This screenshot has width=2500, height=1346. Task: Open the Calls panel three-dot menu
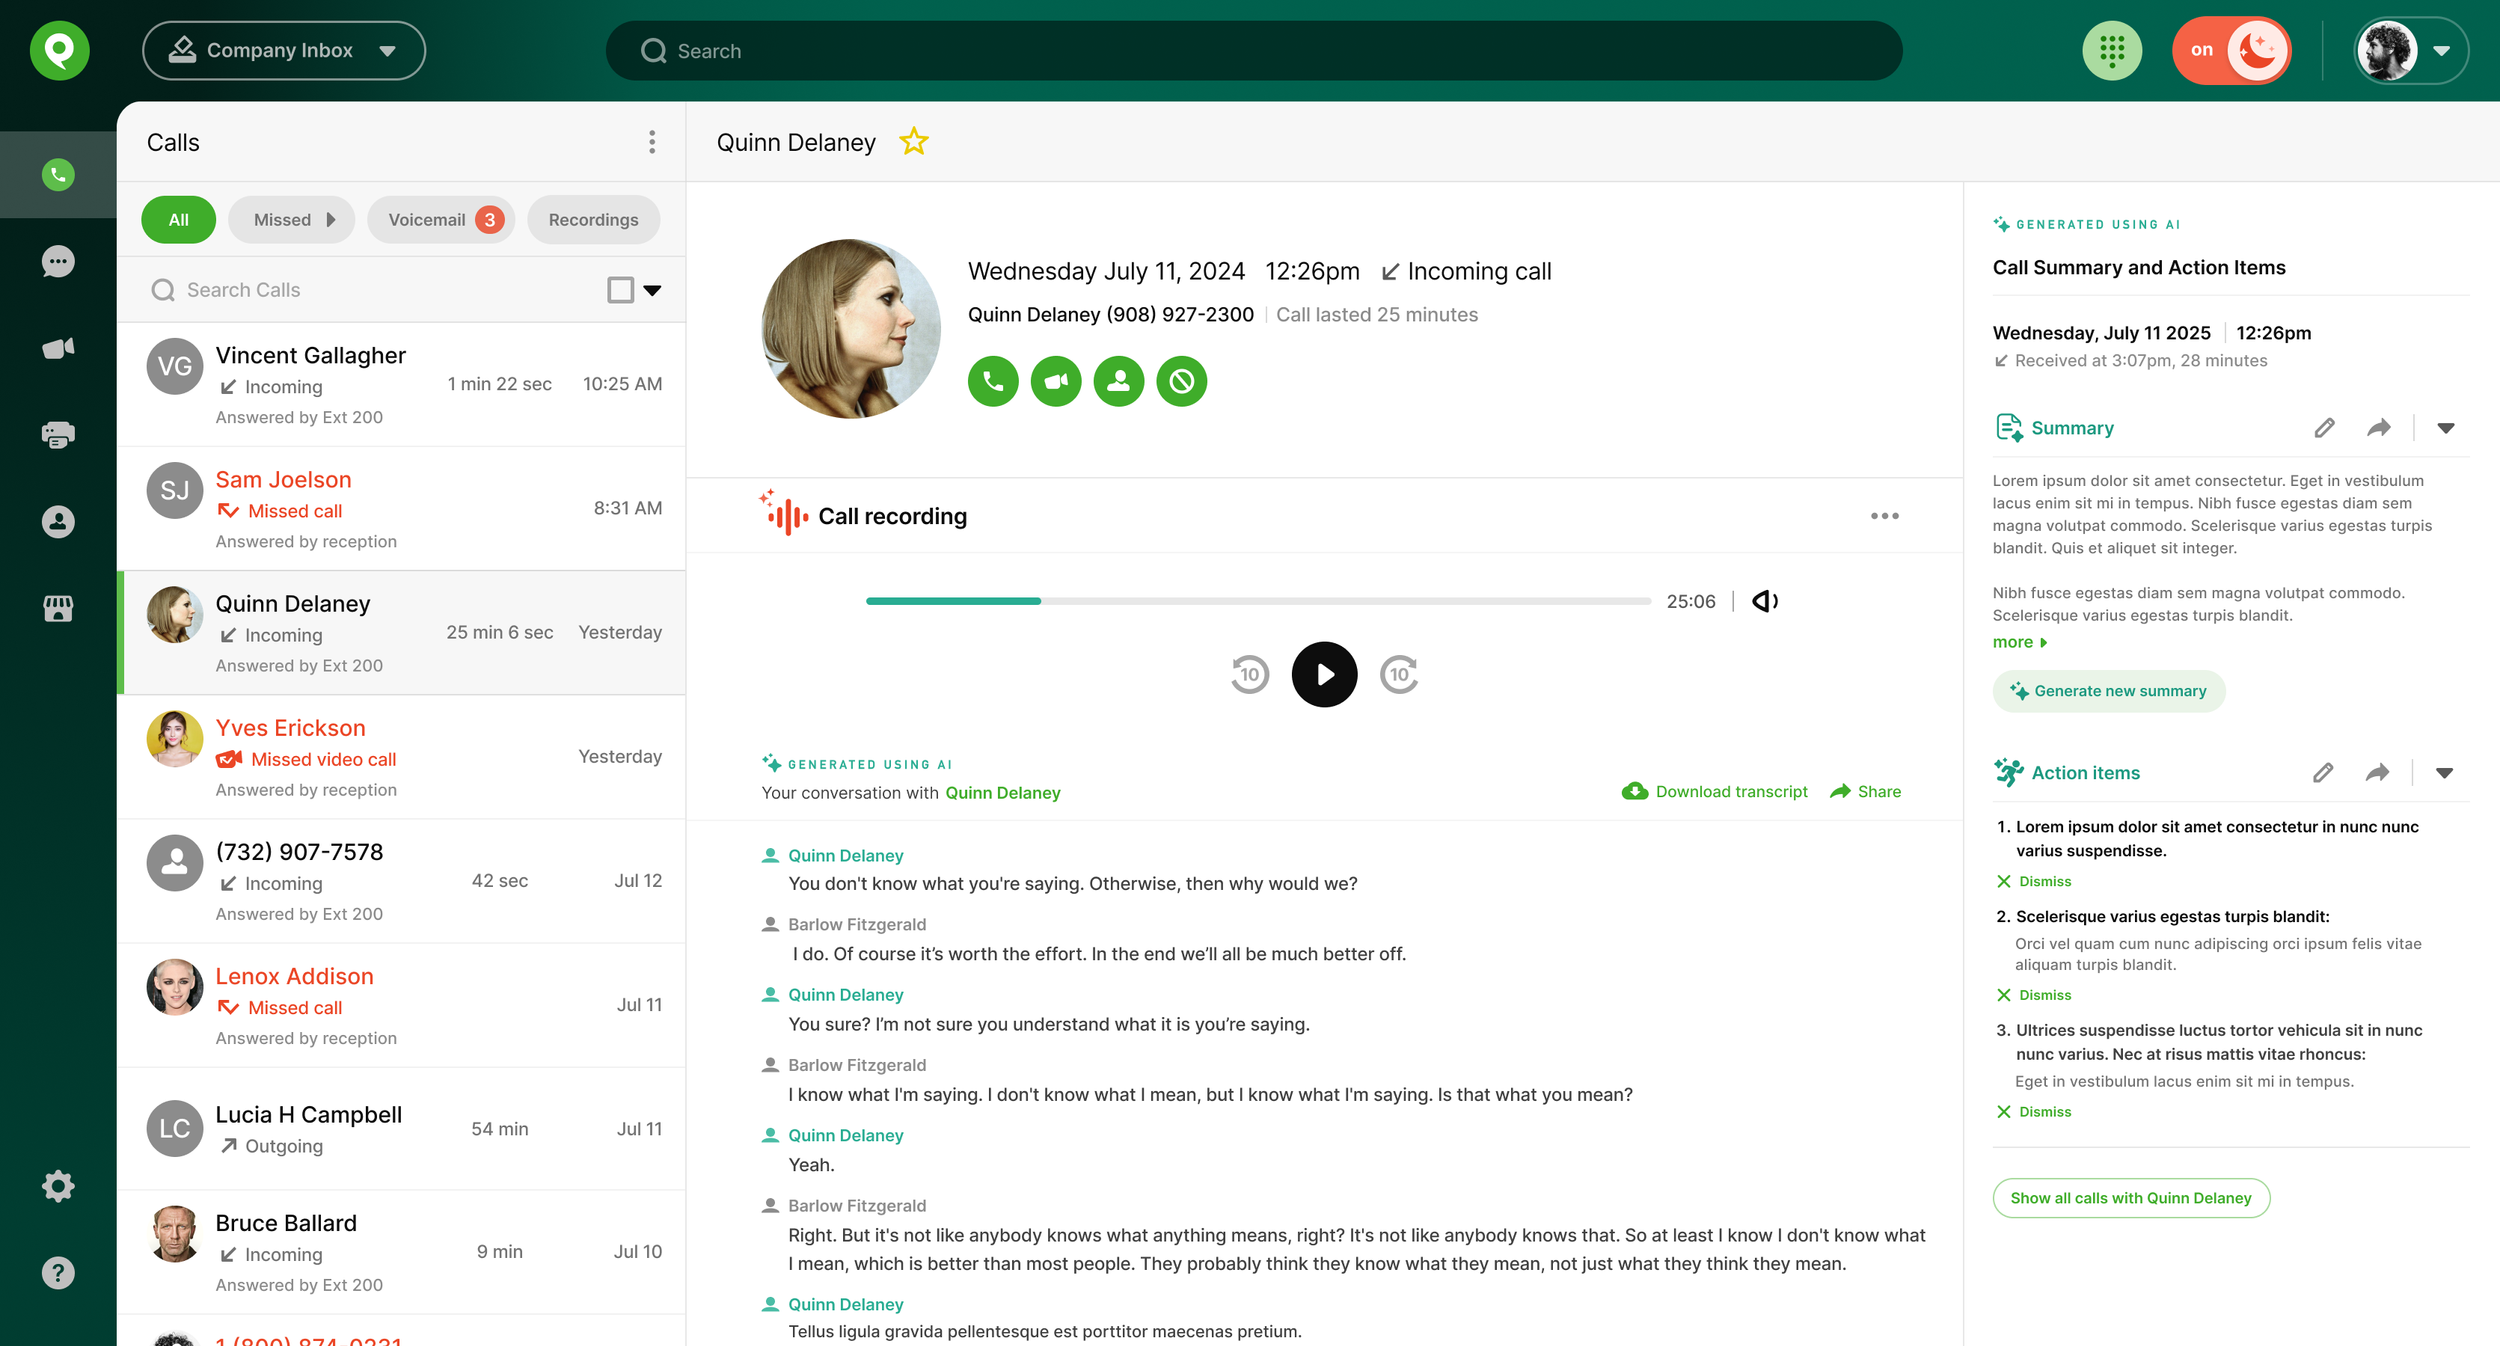(x=651, y=142)
